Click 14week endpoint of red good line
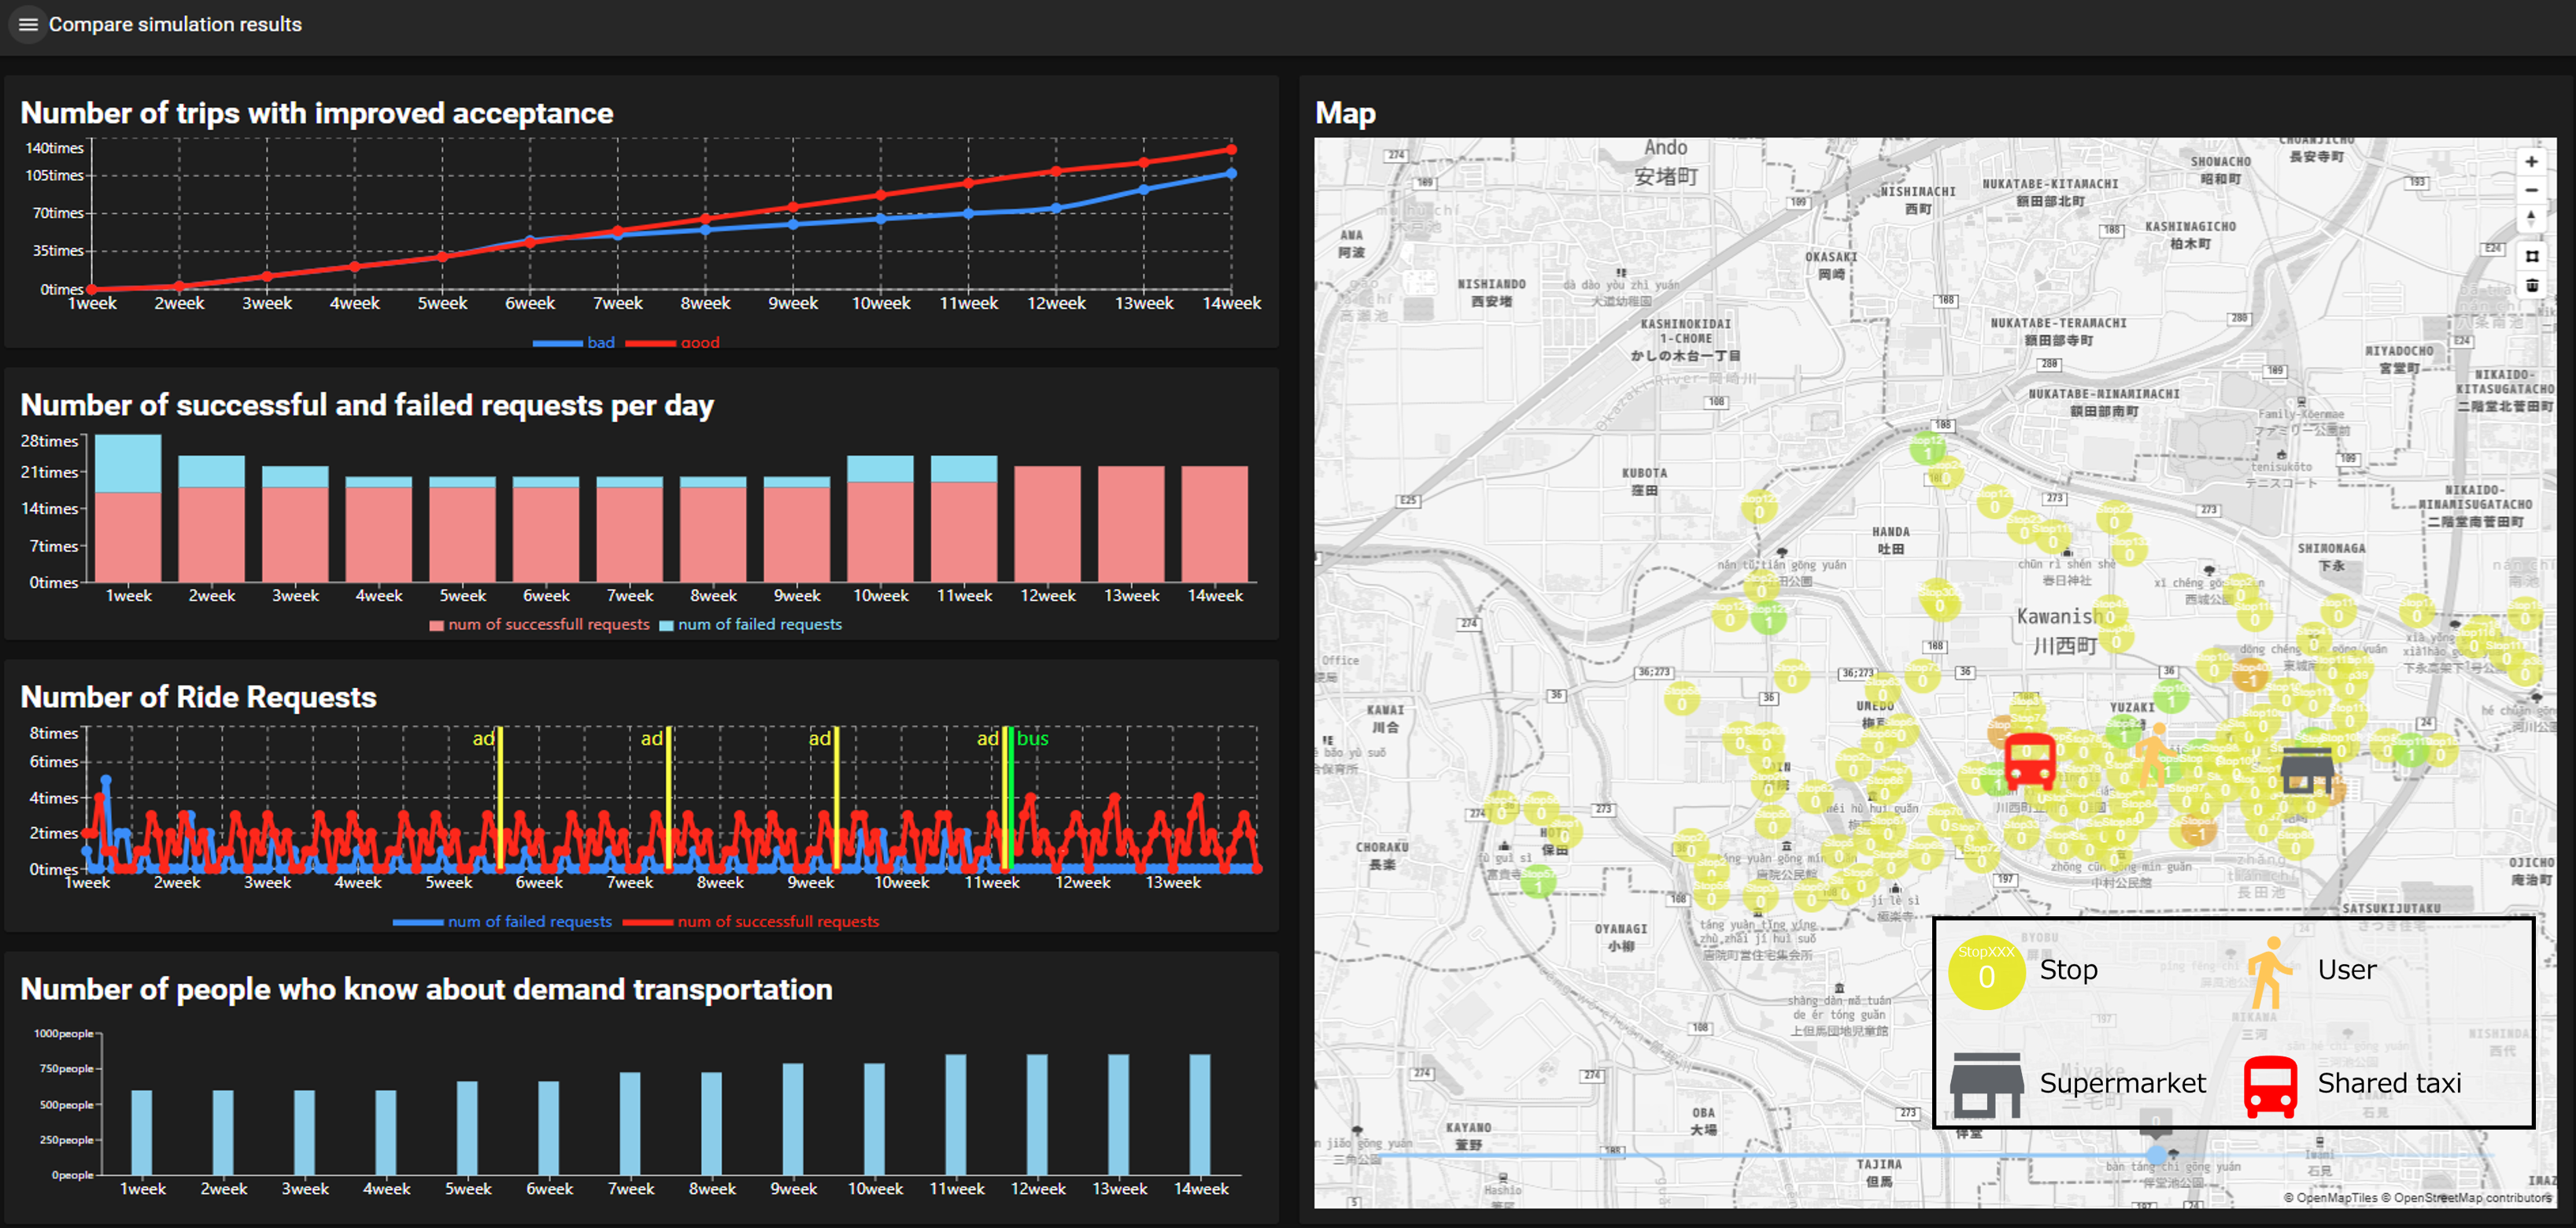Screen dimensions: 2576x1228 pyautogui.click(x=1231, y=150)
